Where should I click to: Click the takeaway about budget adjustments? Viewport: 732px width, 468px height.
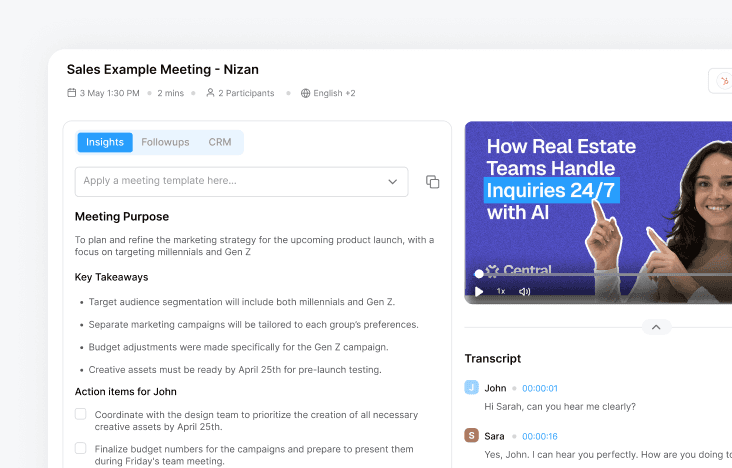pos(239,347)
